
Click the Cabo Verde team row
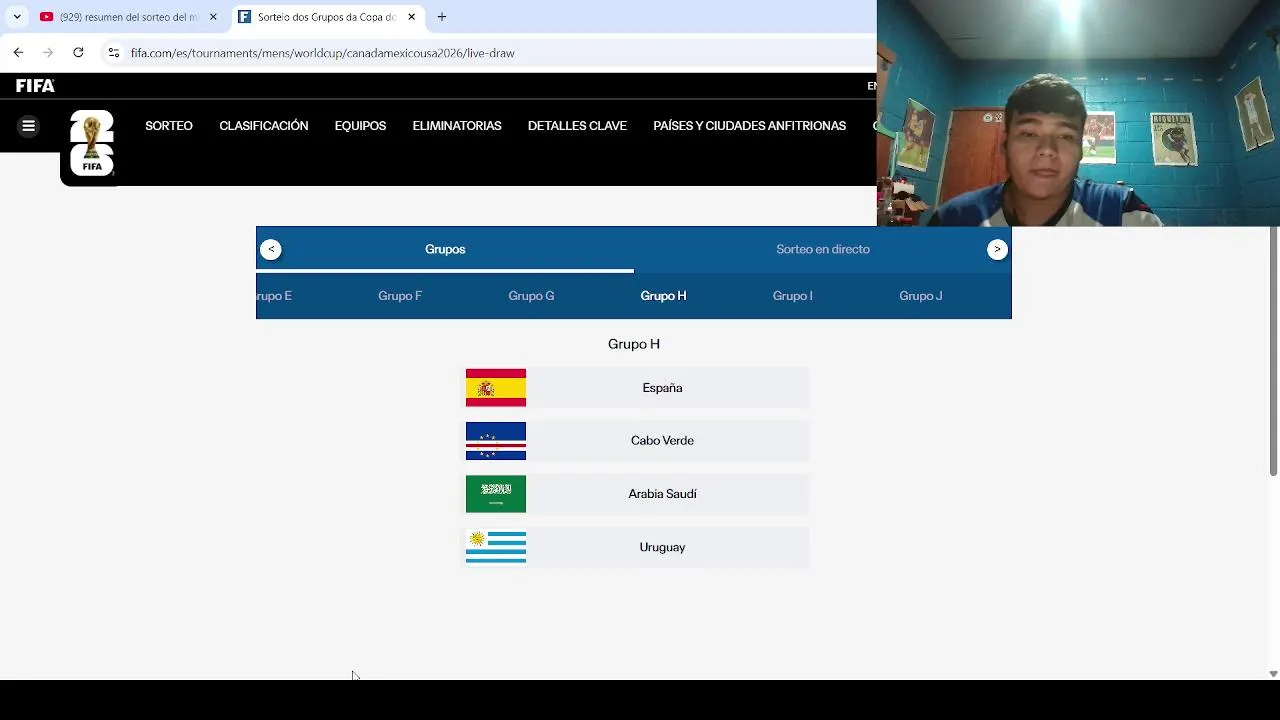click(637, 441)
